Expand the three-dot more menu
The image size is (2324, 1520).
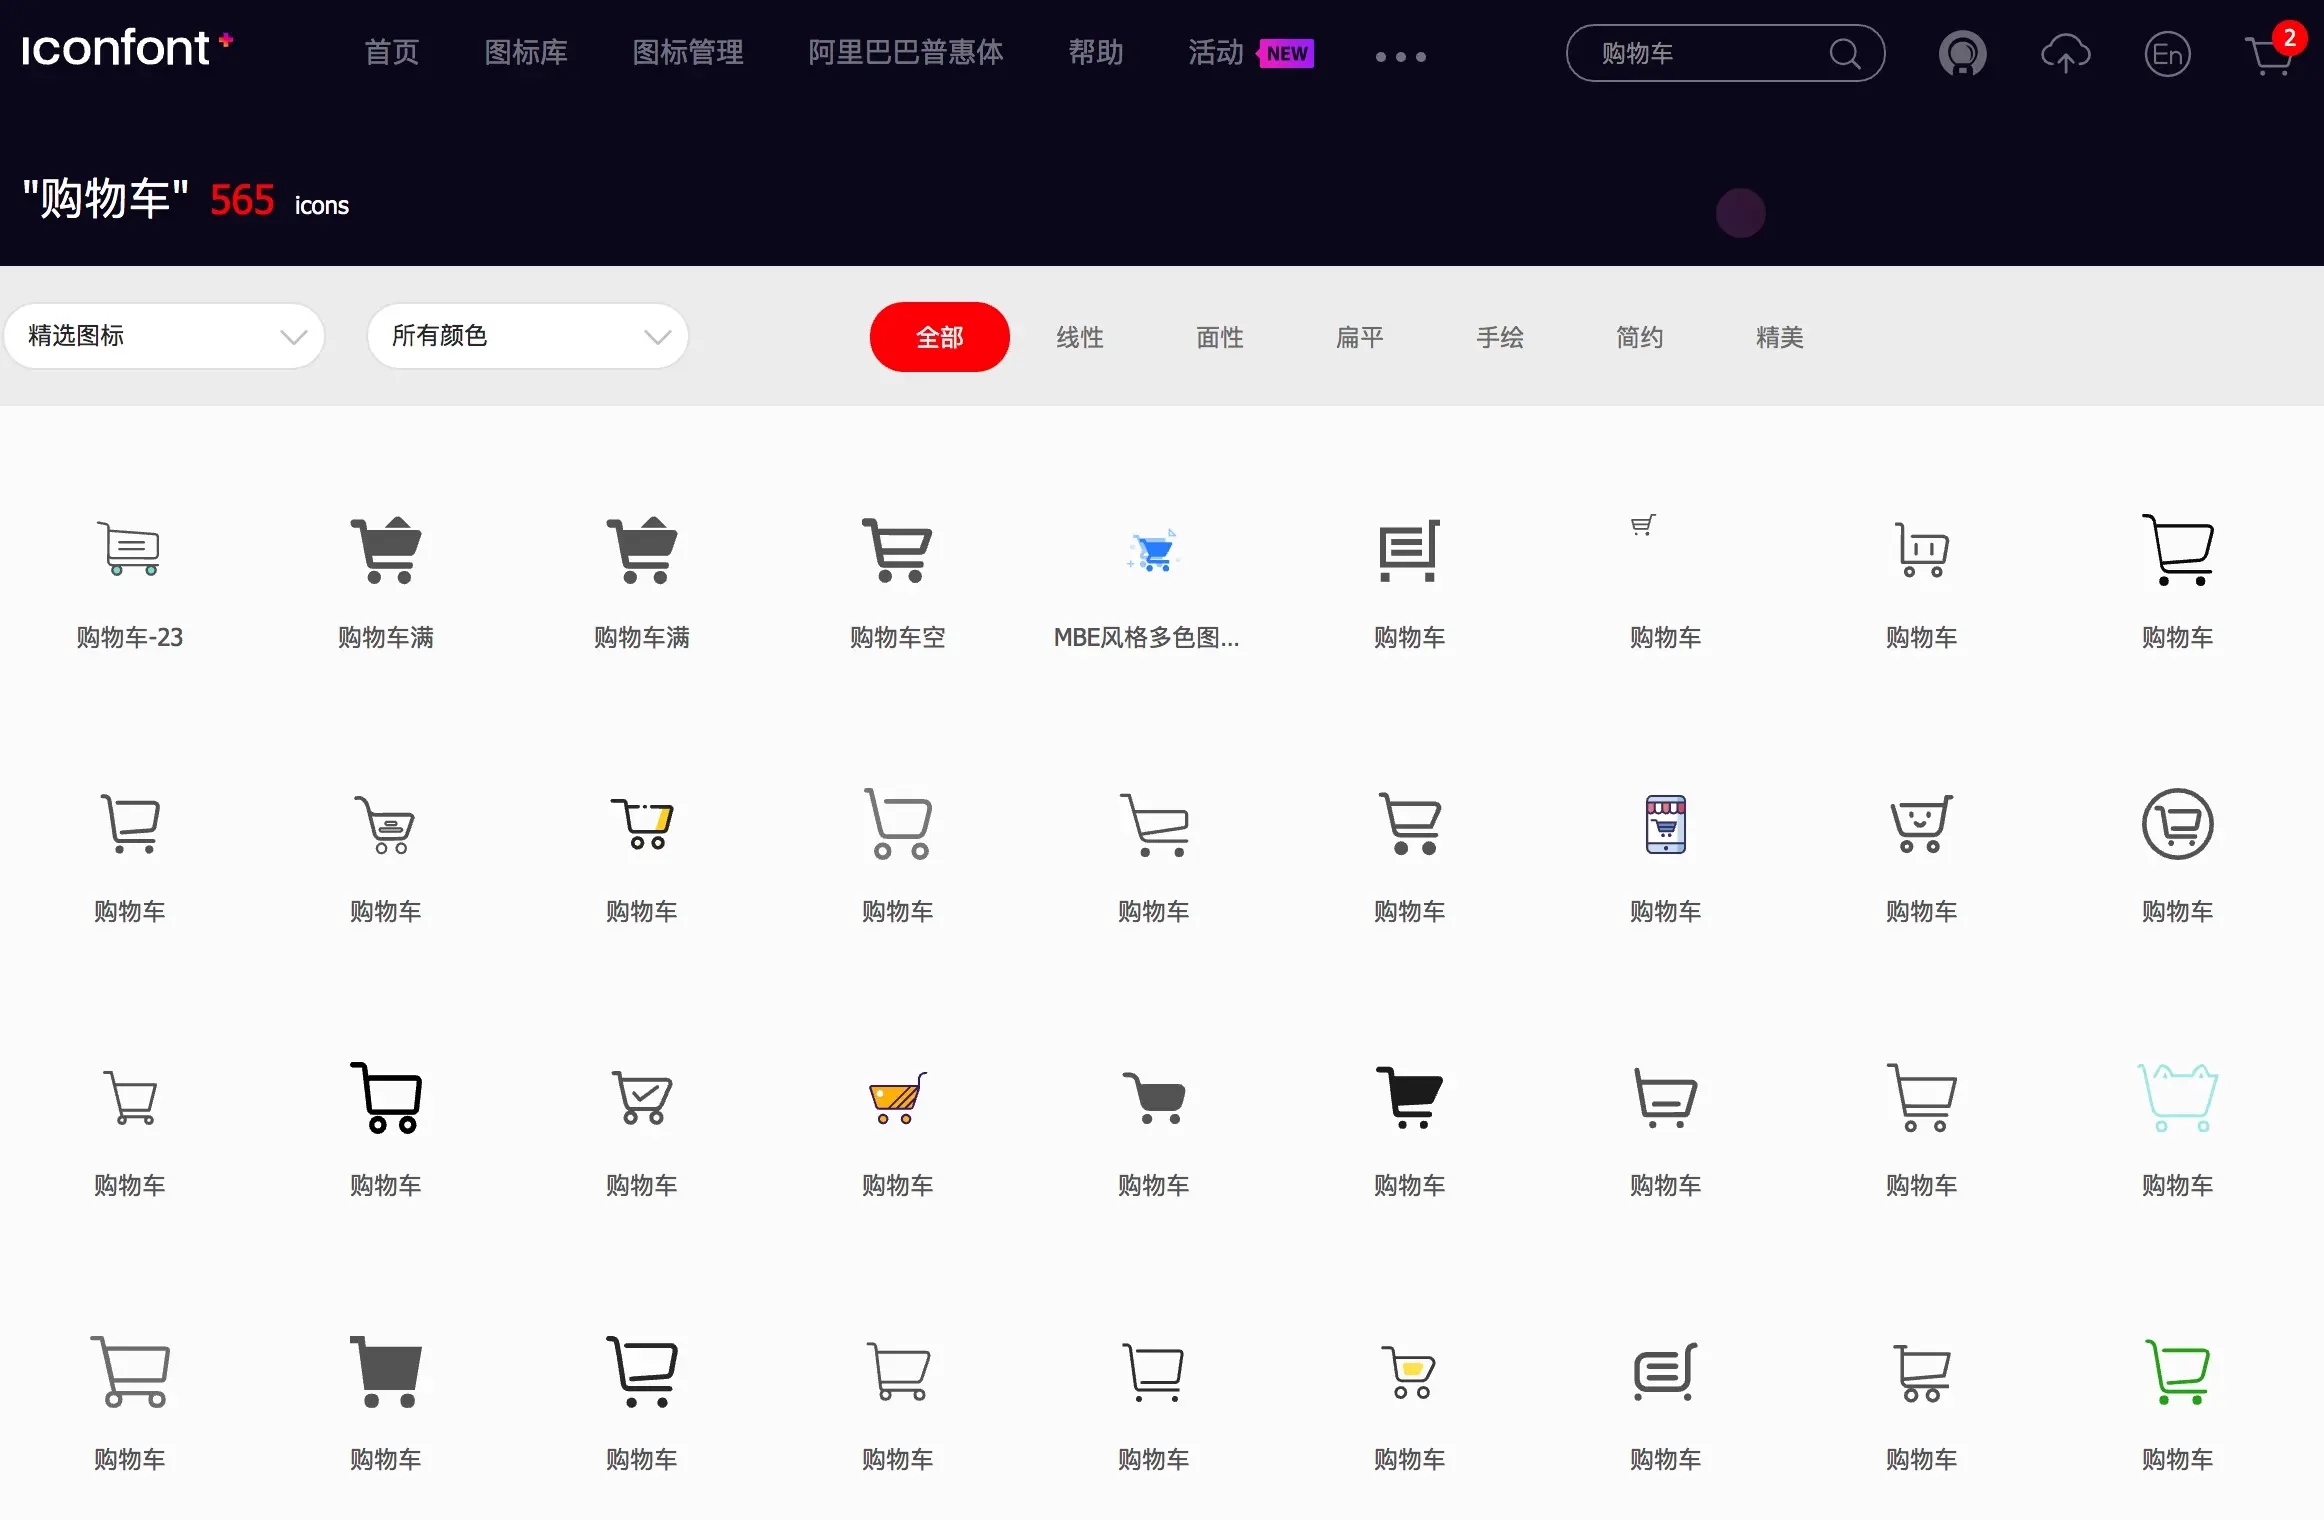1400,56
